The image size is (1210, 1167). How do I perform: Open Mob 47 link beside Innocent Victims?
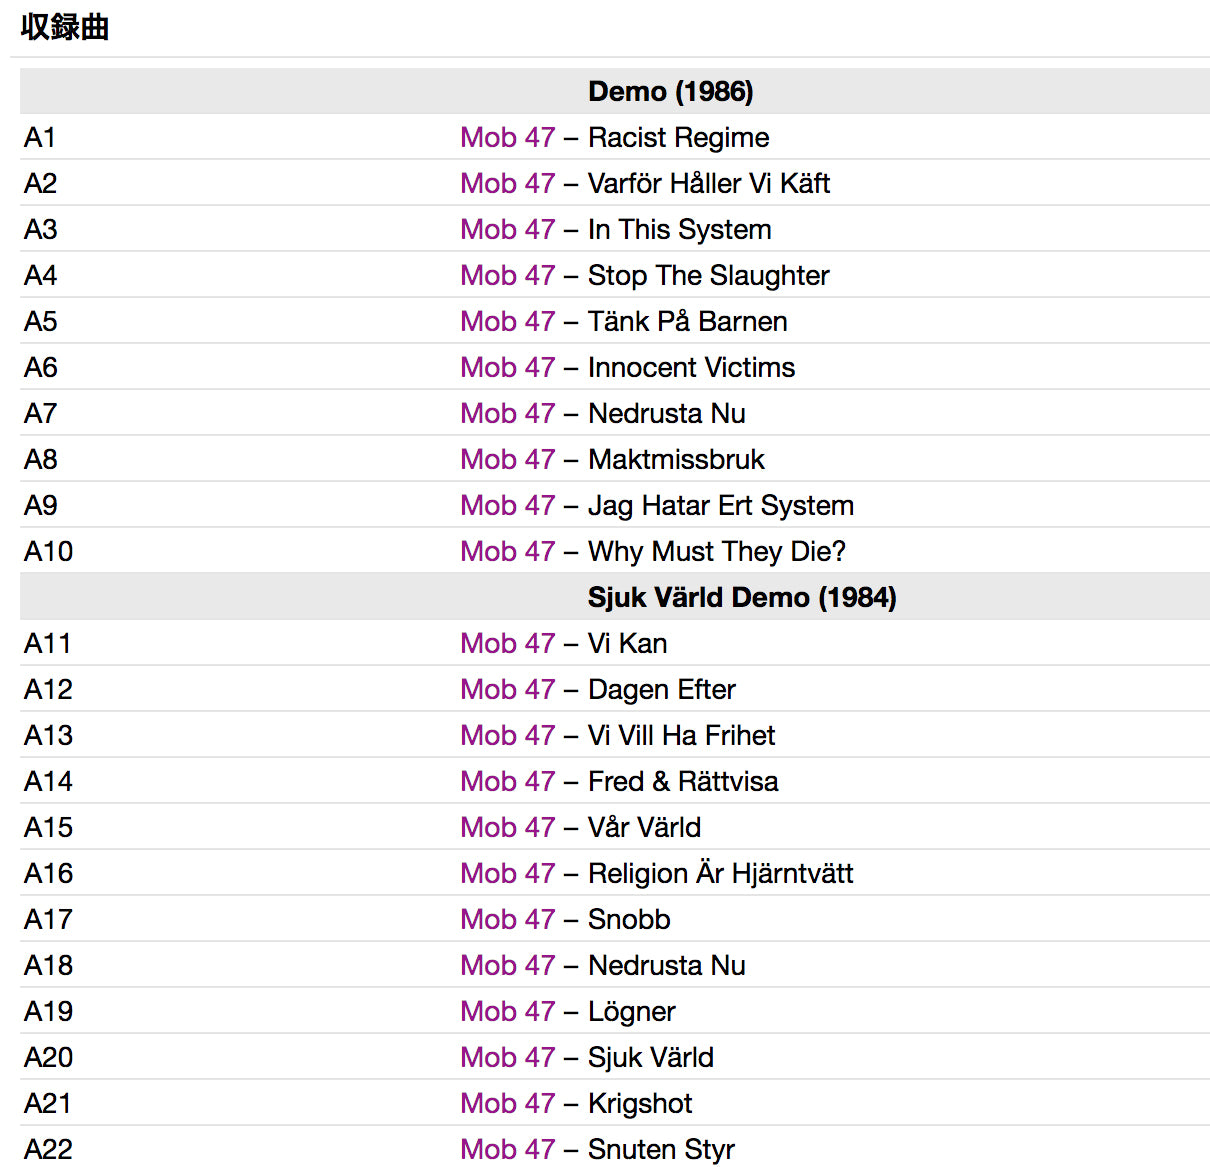tap(507, 367)
